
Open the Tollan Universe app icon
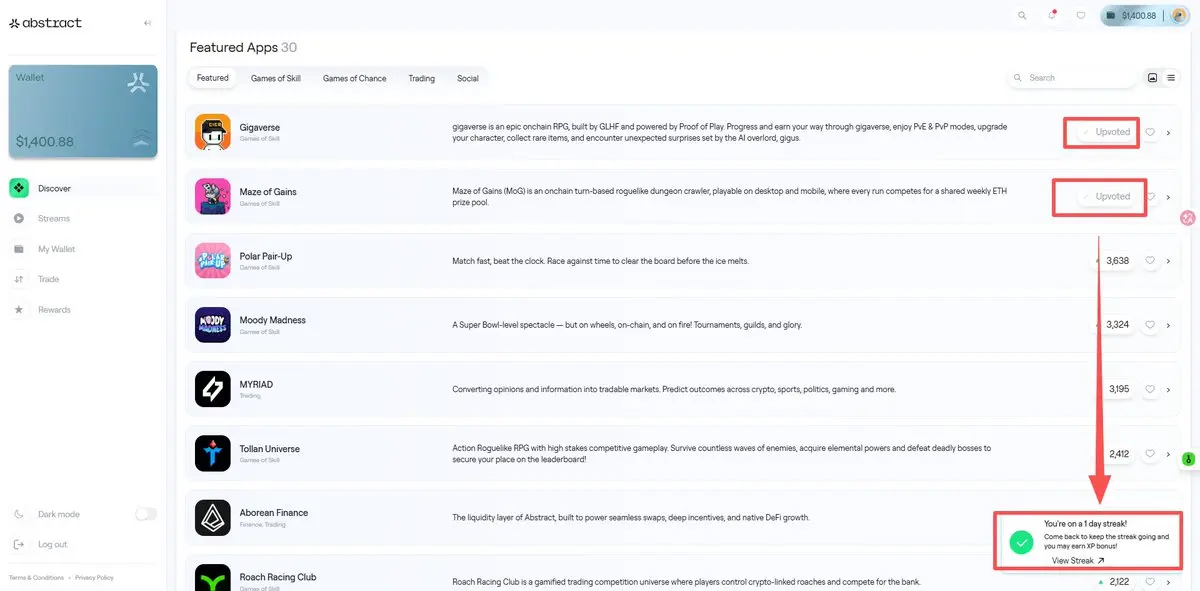[x=213, y=453]
